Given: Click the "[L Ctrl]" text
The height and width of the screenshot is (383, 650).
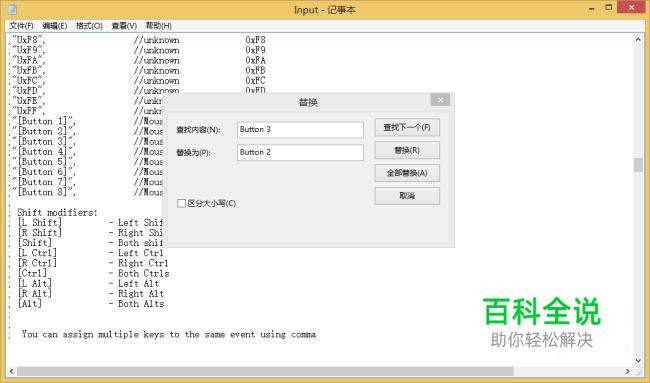Looking at the screenshot, I should pos(37,253).
